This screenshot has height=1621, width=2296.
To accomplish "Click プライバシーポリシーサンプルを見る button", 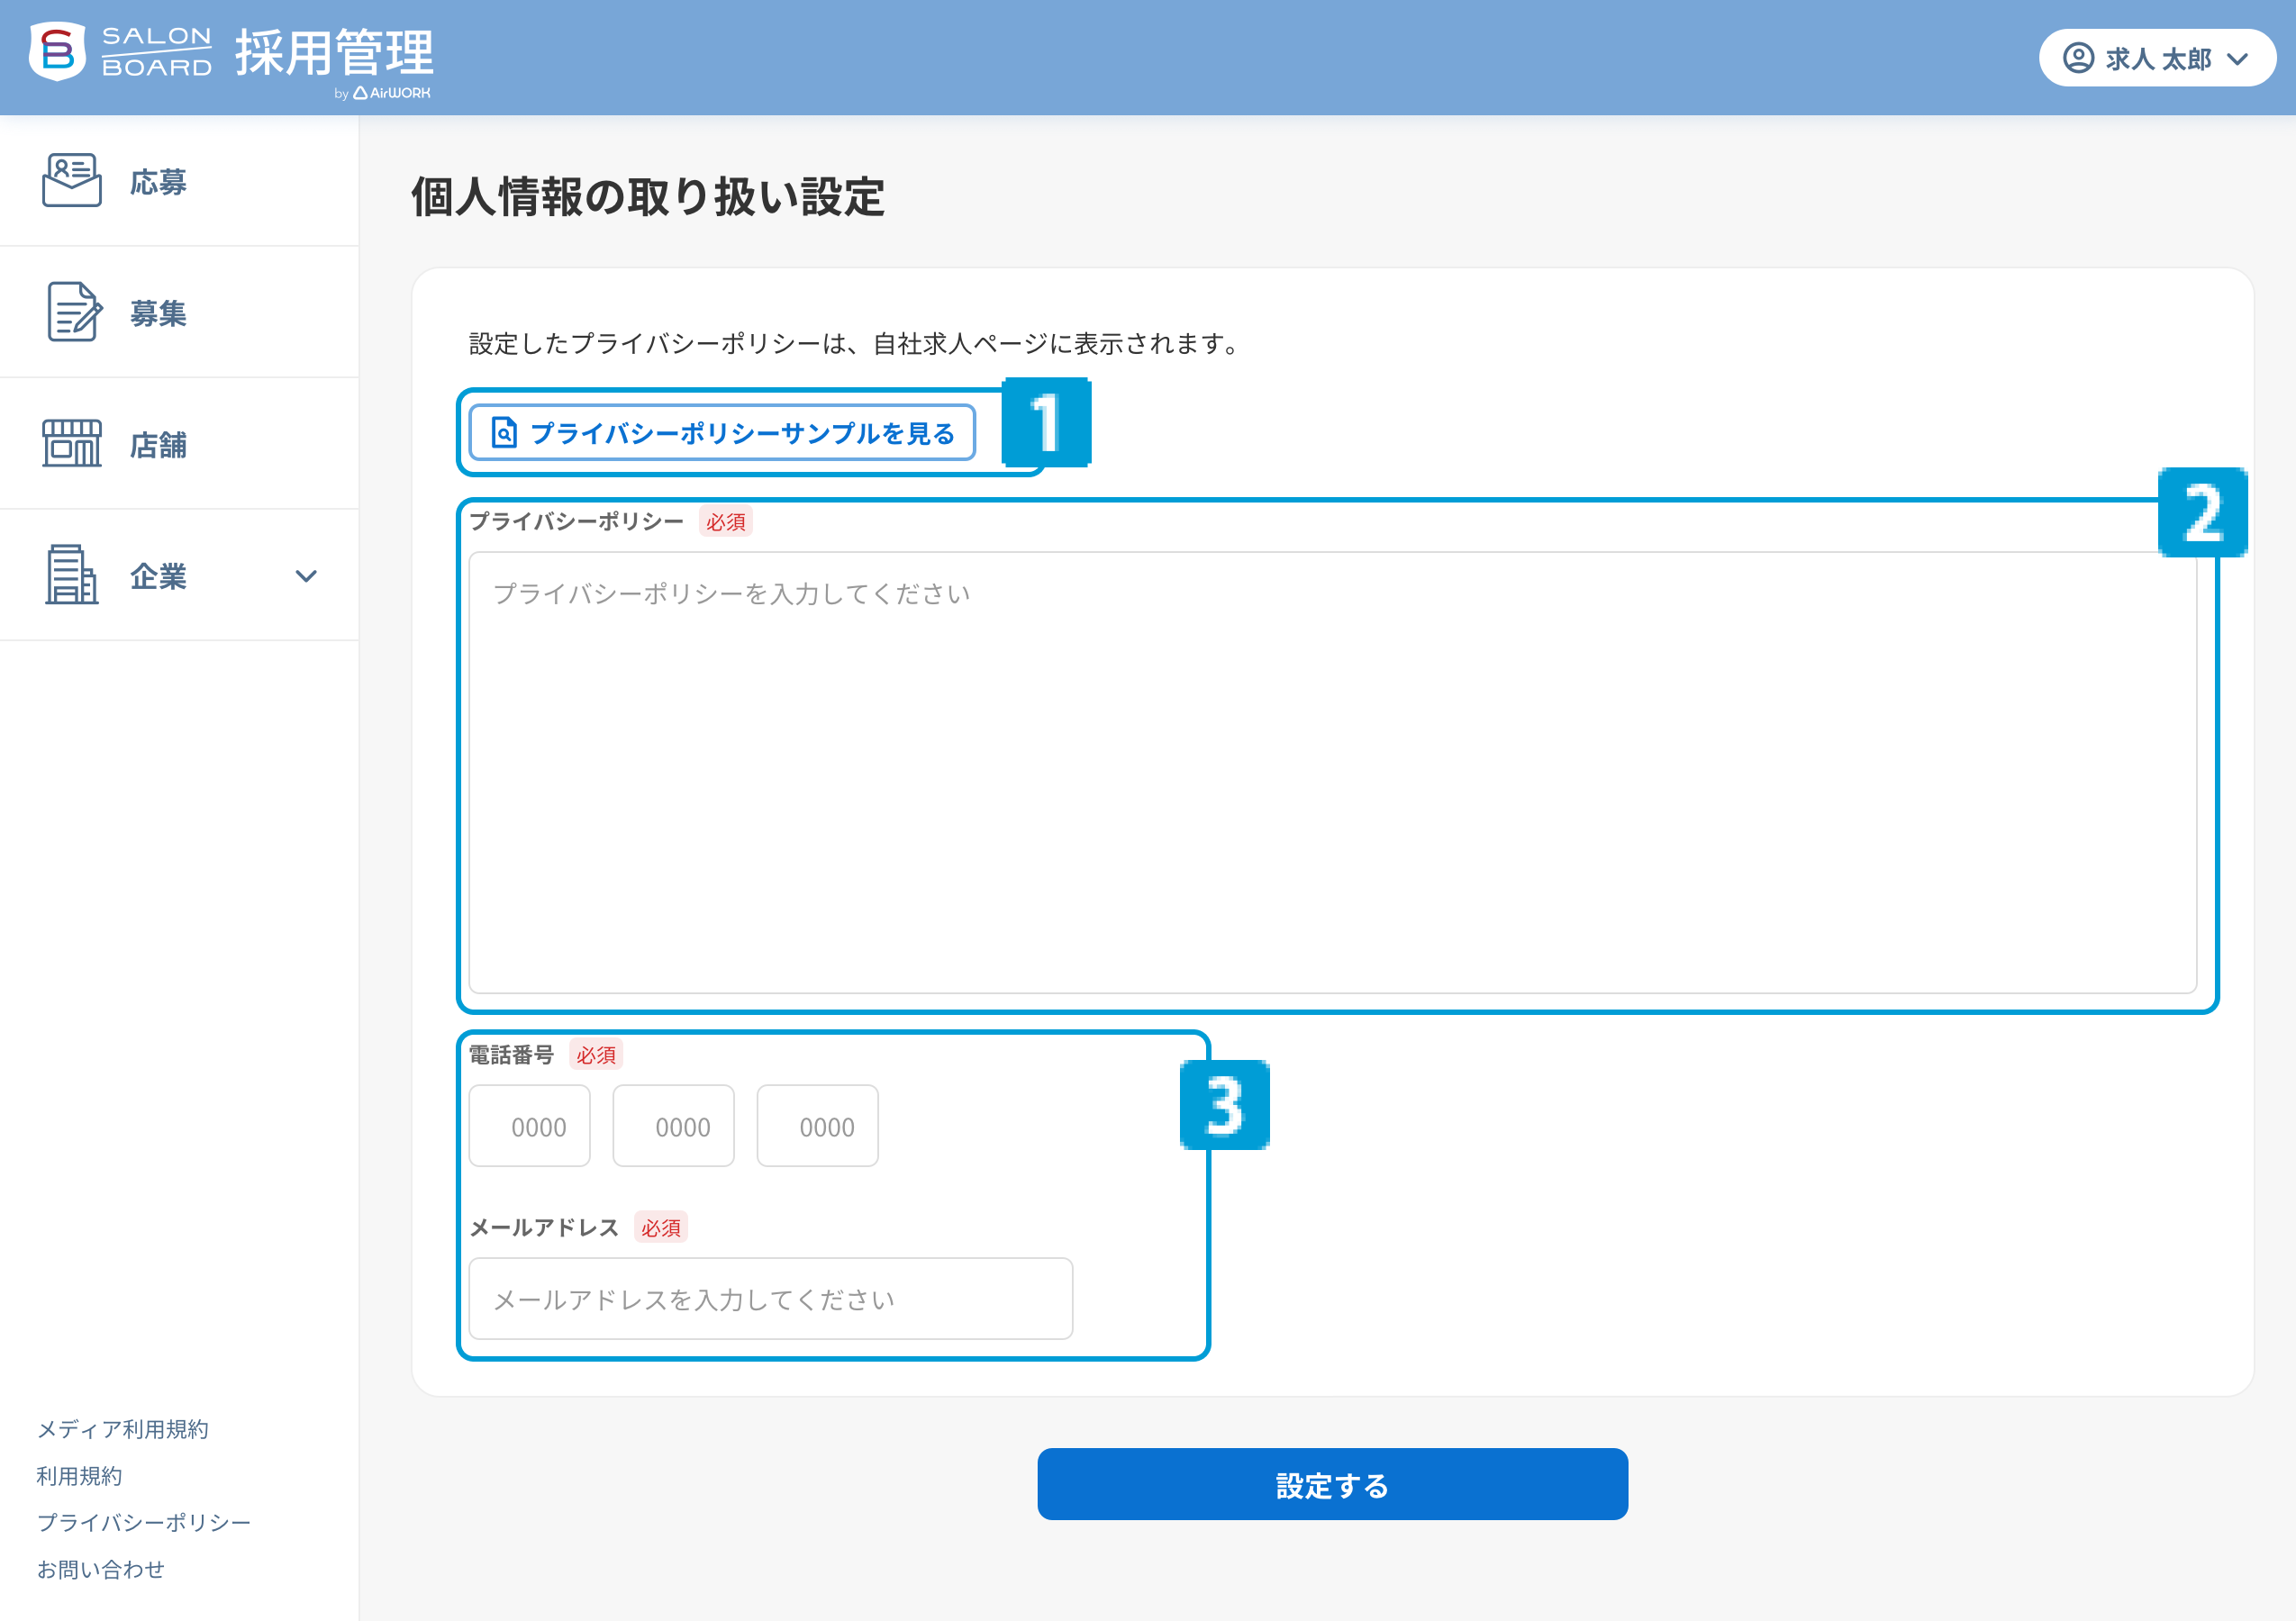I will point(722,433).
